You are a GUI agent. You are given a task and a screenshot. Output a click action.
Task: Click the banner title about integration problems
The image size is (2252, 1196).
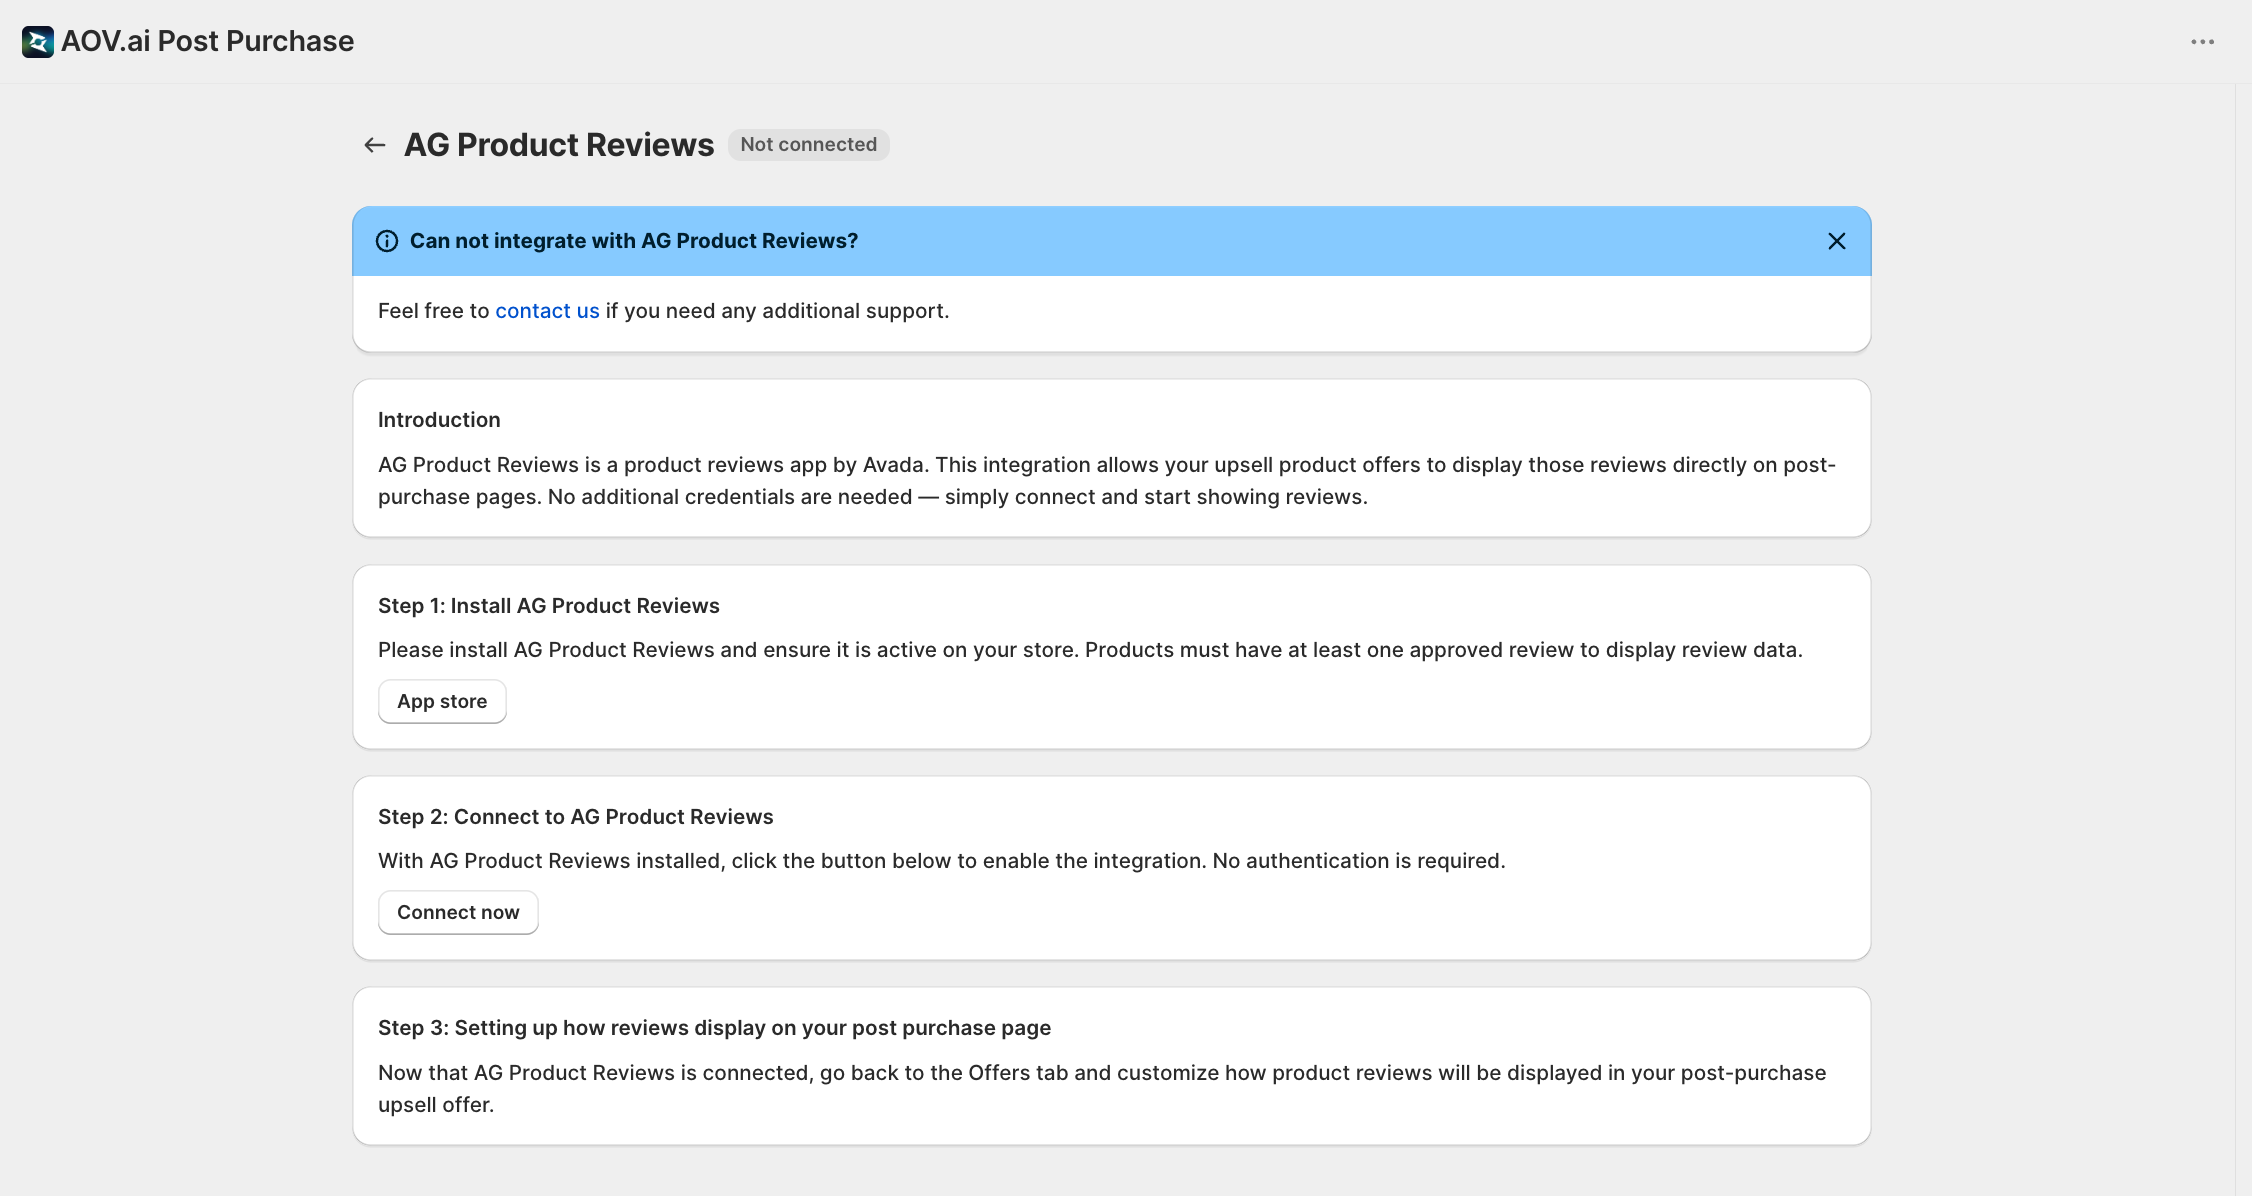click(x=634, y=241)
